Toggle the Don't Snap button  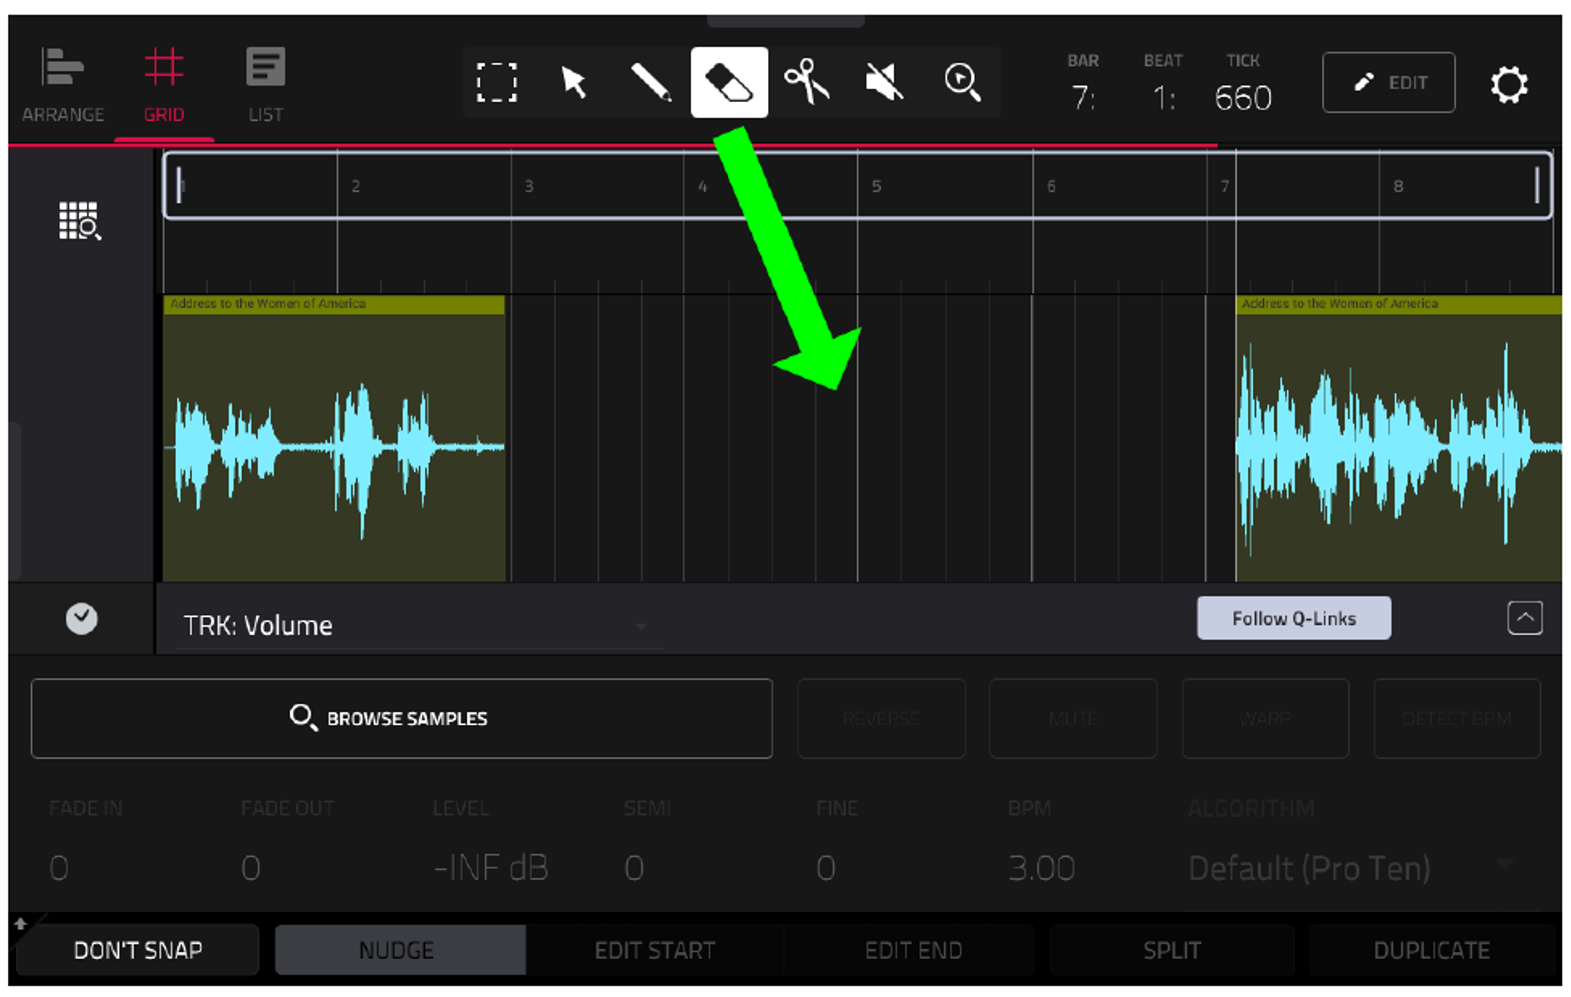click(138, 950)
